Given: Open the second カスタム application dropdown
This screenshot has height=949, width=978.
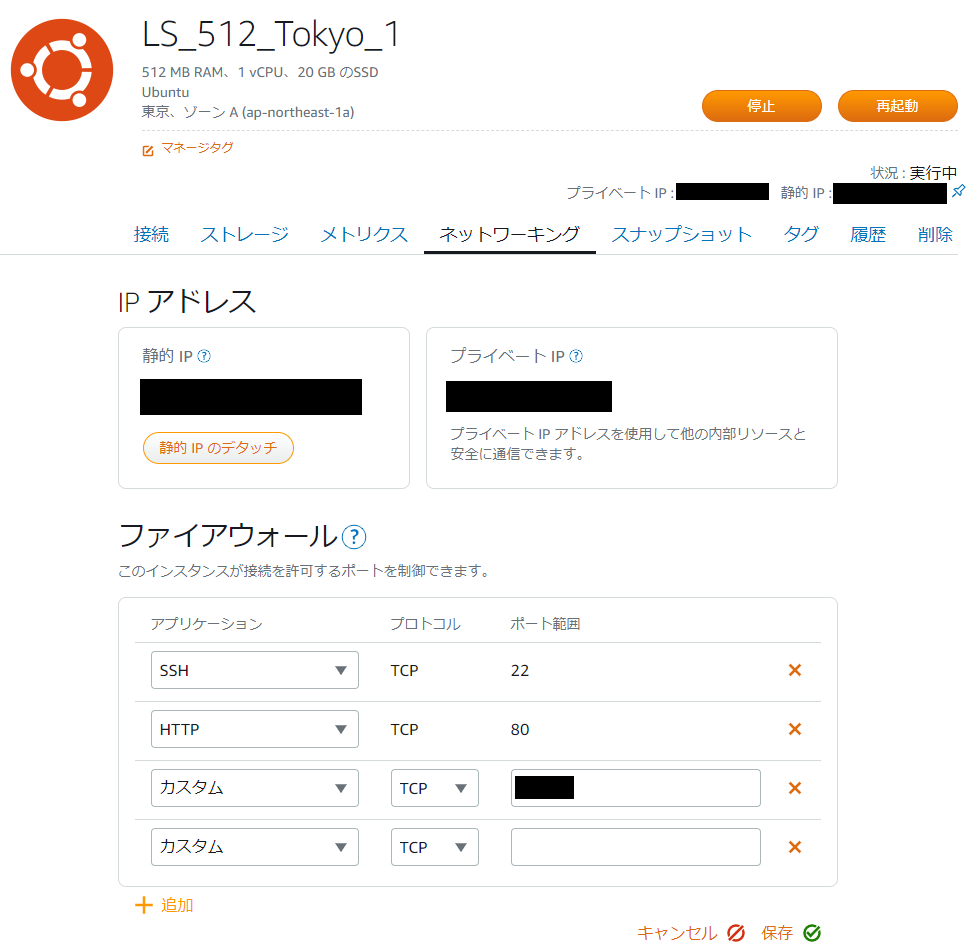Looking at the screenshot, I should coord(255,847).
